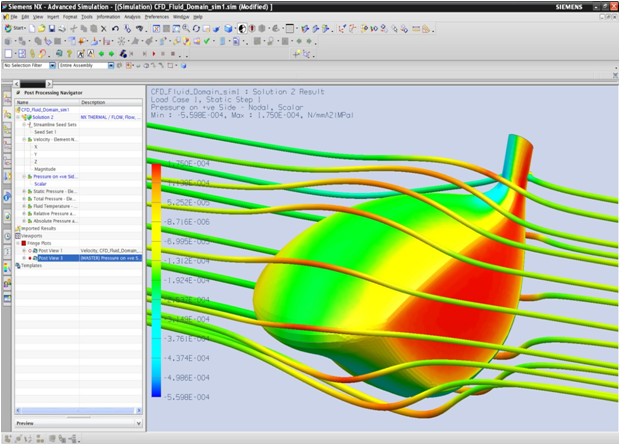Toggle the Post View 3 display marker
This screenshot has height=444, width=620.
31,257
